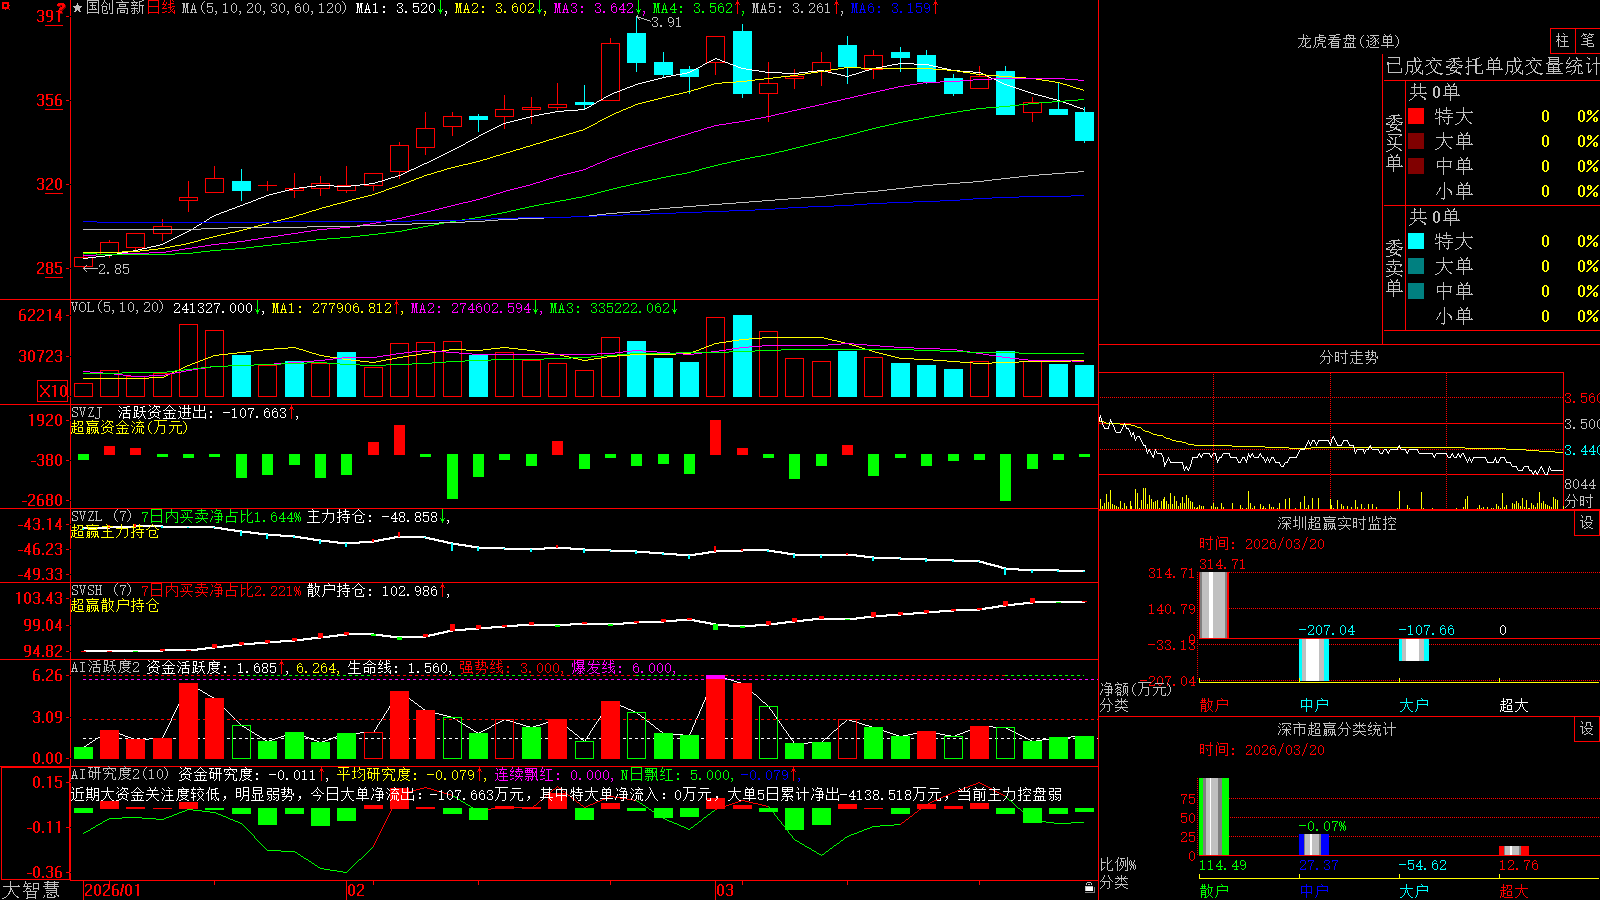Click the cyan 特大 sell-order color swatch
Viewport: 1600px width, 900px height.
pyautogui.click(x=1416, y=241)
